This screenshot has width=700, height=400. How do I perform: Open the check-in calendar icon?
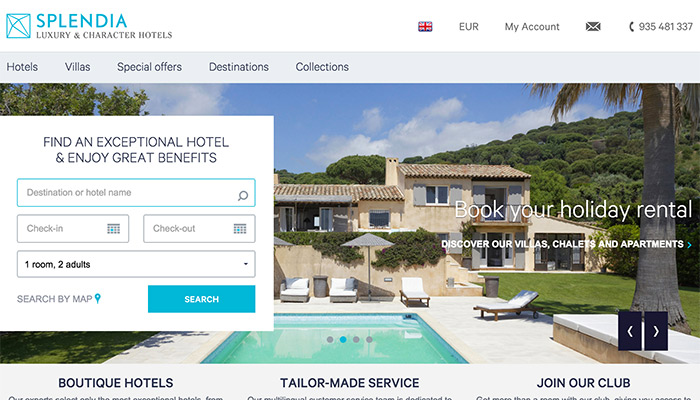(x=113, y=229)
